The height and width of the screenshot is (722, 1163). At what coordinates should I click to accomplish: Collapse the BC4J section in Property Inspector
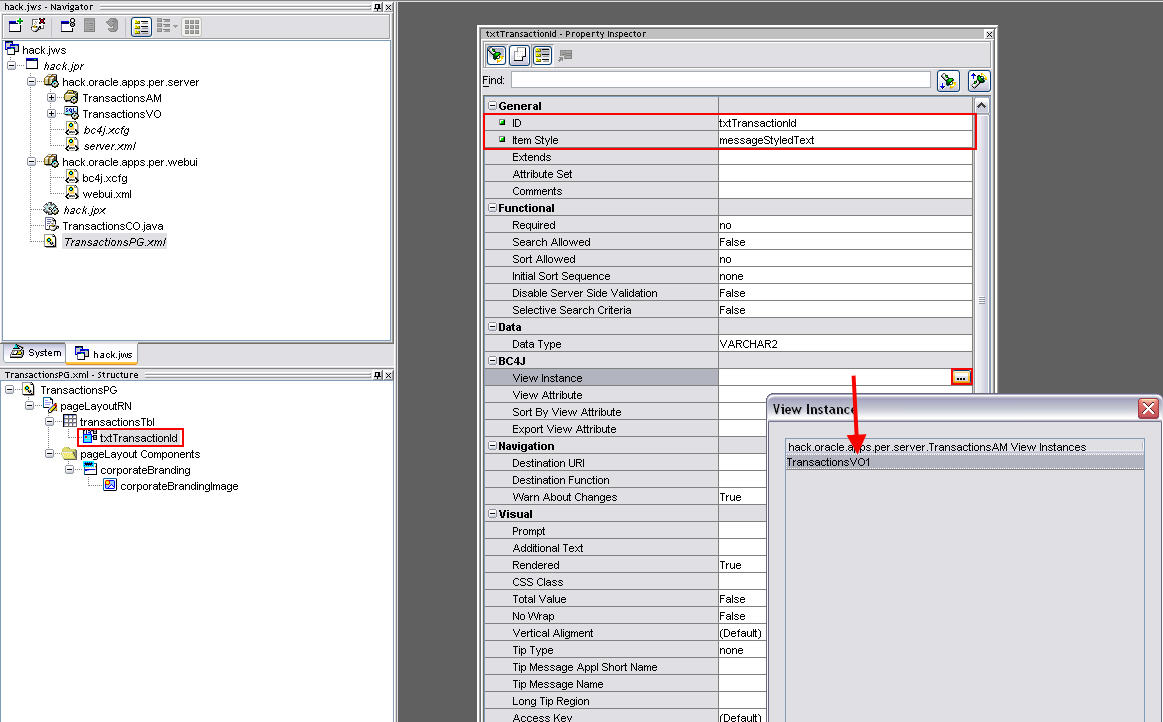(491, 360)
